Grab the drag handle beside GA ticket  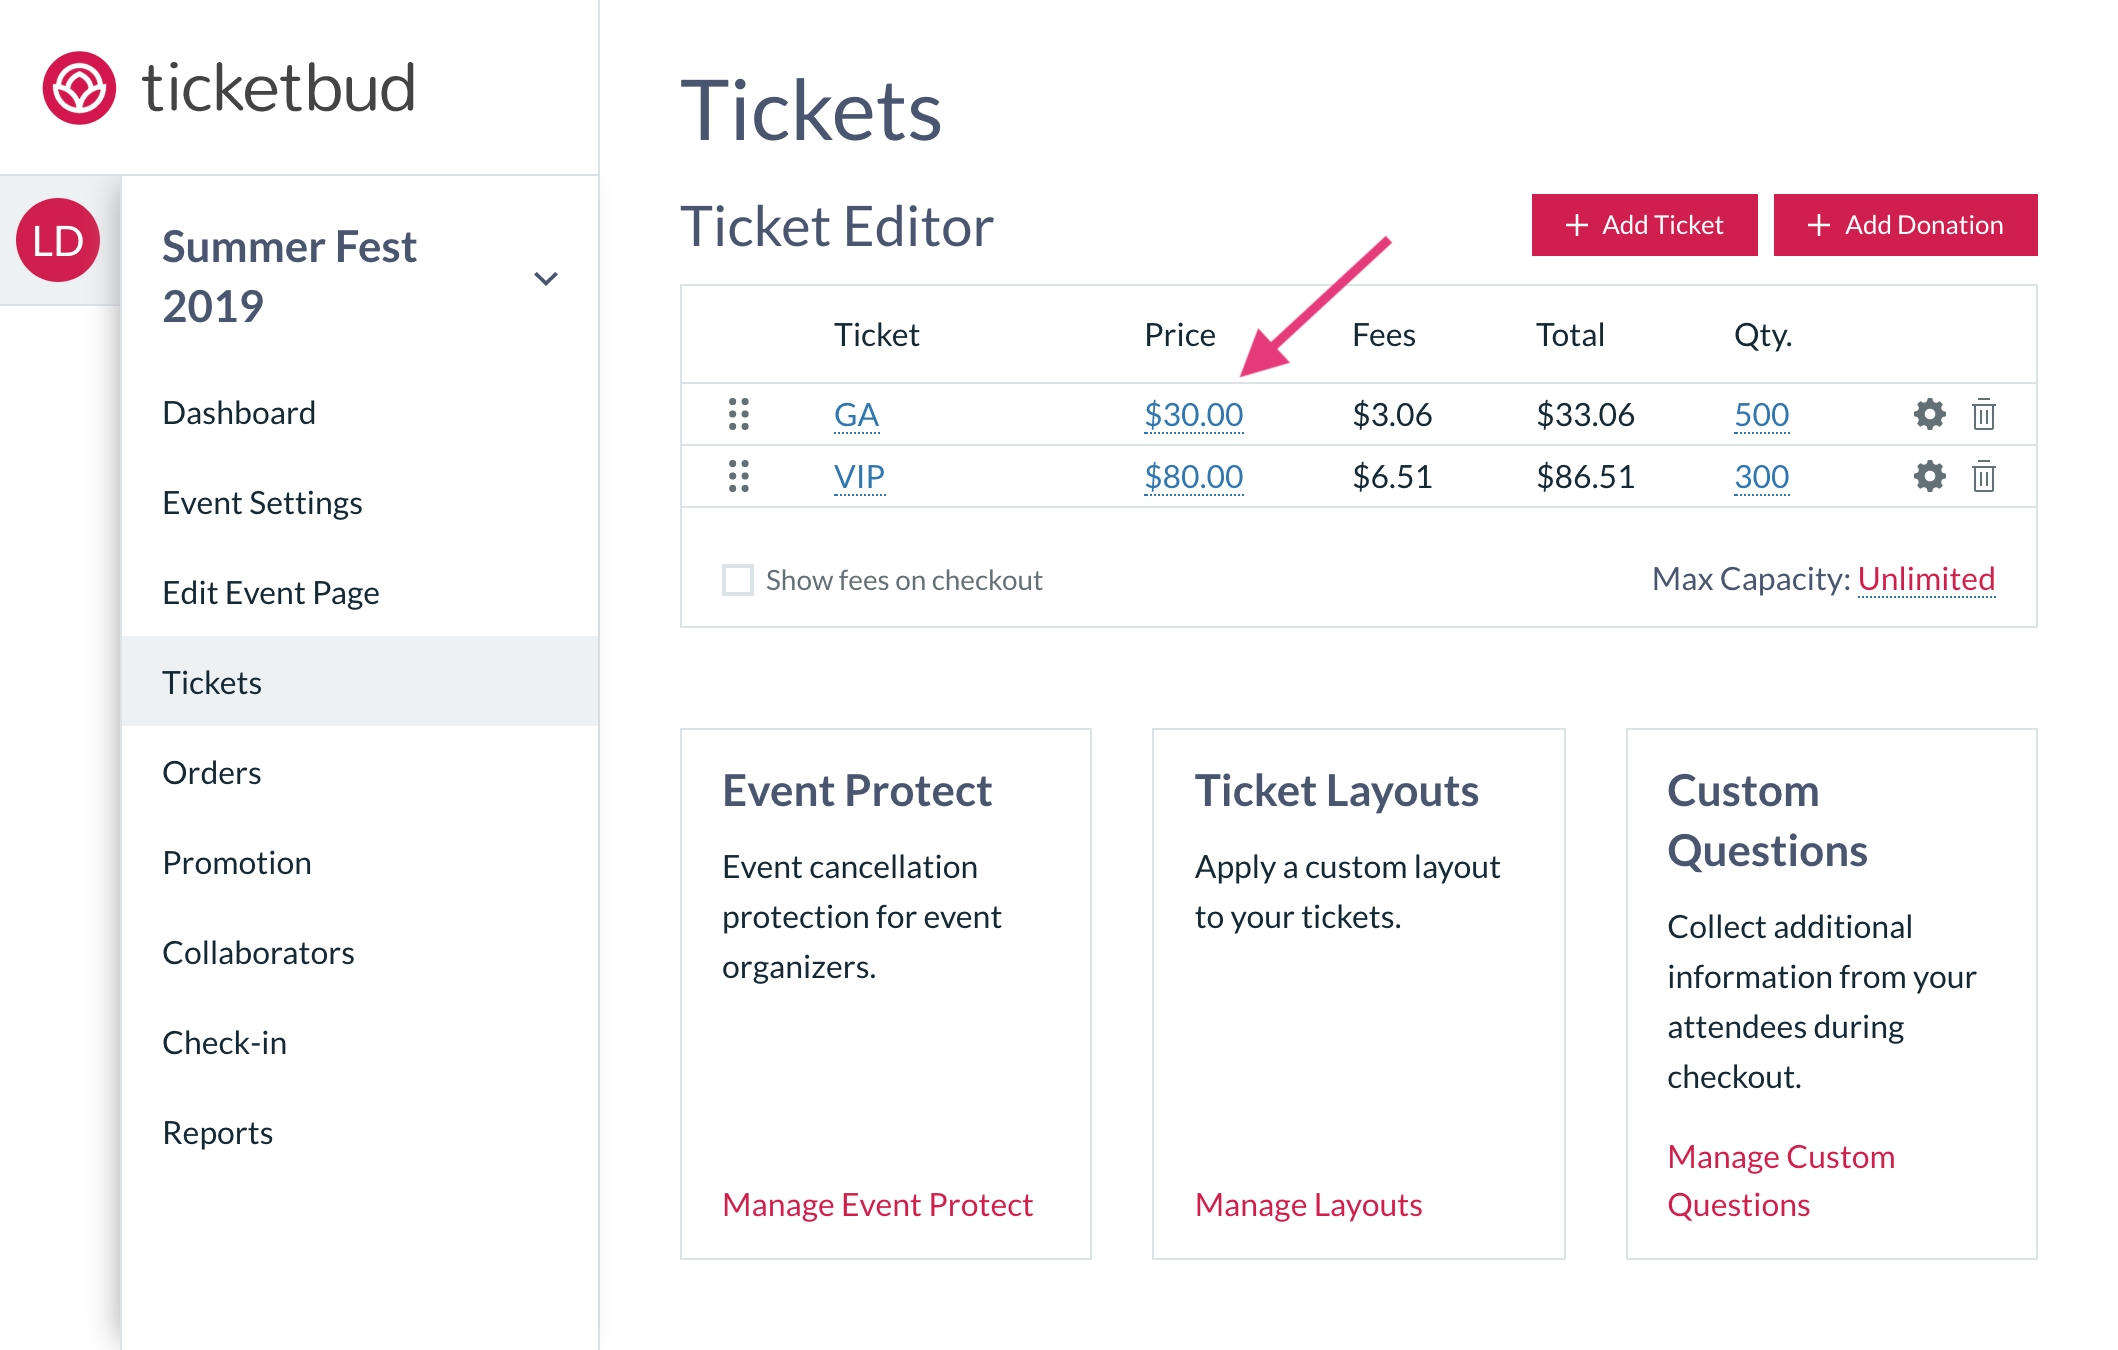pos(738,413)
